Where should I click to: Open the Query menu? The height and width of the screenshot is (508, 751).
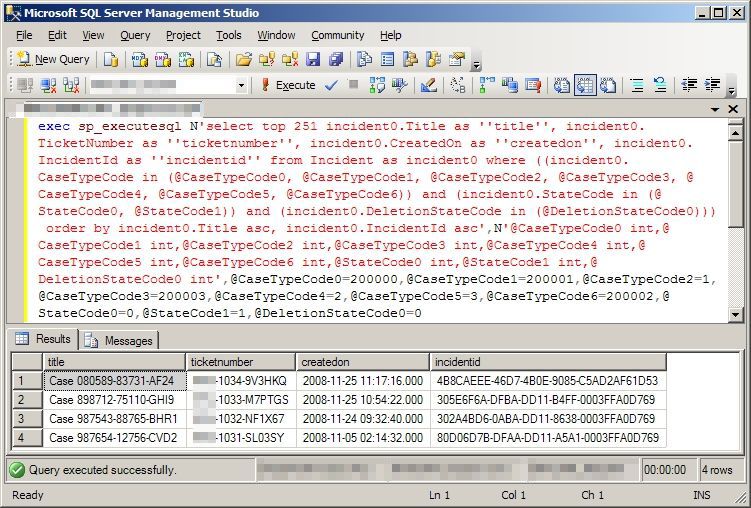click(x=135, y=35)
